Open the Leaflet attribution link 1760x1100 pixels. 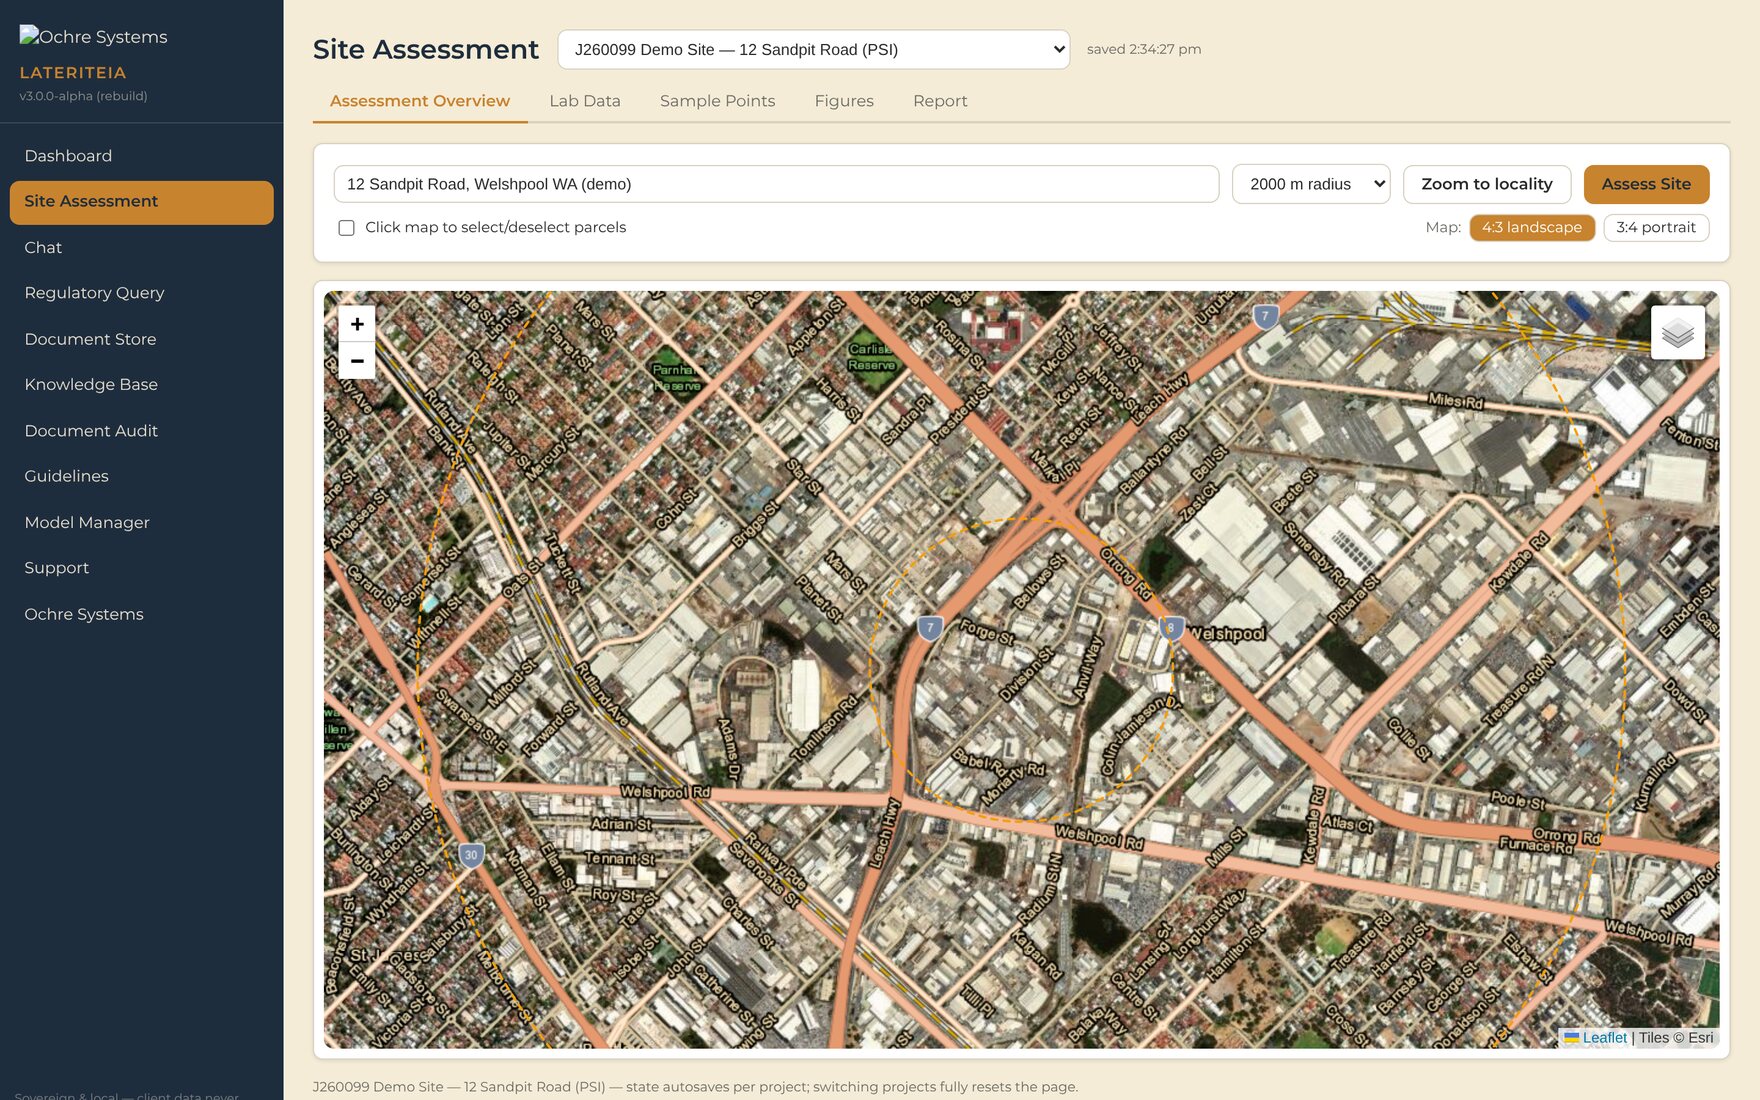point(1604,1038)
